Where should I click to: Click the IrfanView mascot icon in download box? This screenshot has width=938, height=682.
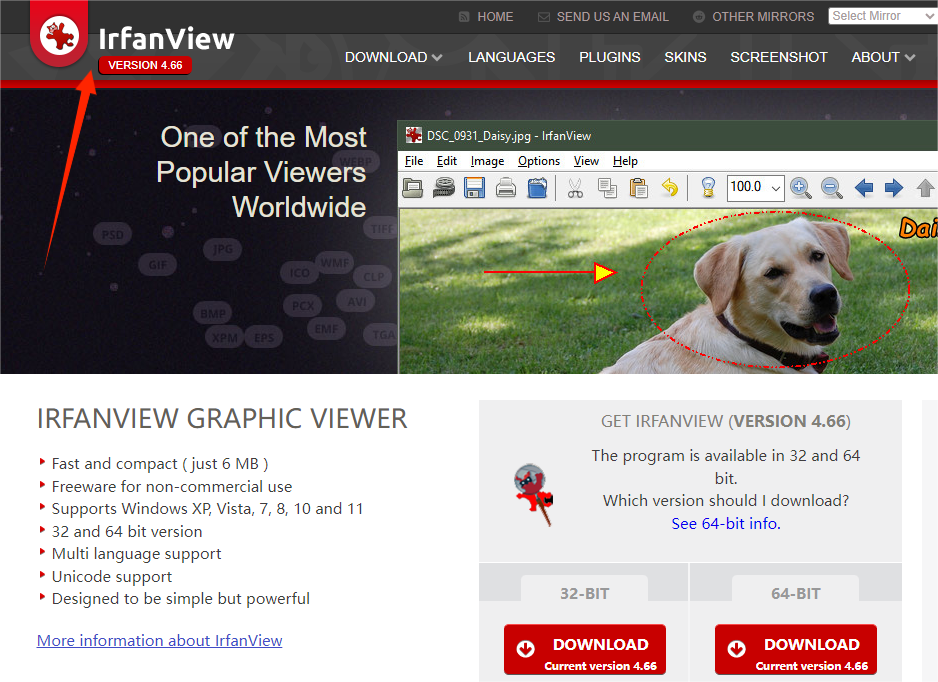tap(534, 494)
